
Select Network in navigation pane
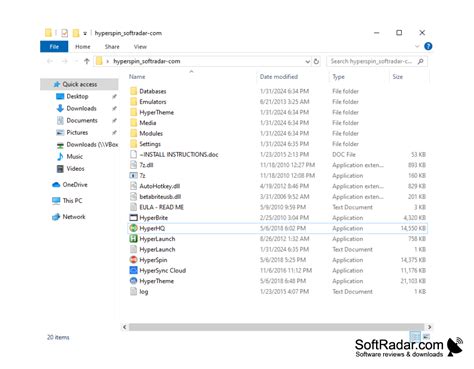click(74, 217)
